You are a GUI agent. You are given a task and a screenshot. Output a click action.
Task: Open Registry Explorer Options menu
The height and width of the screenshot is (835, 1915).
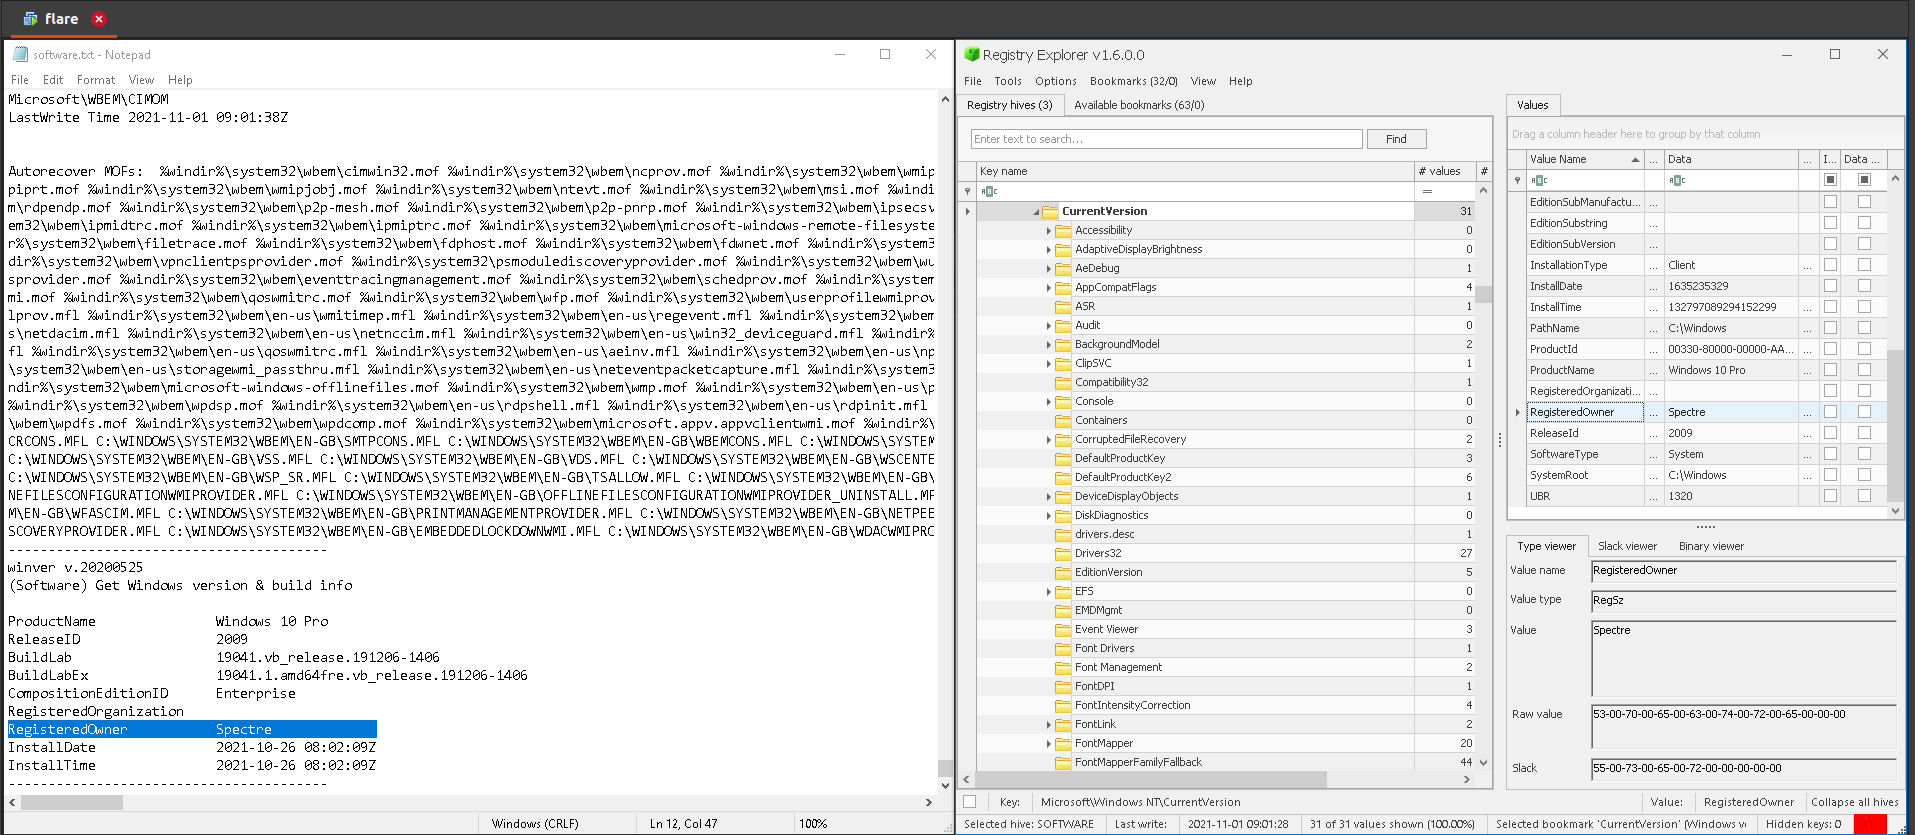tap(1056, 81)
